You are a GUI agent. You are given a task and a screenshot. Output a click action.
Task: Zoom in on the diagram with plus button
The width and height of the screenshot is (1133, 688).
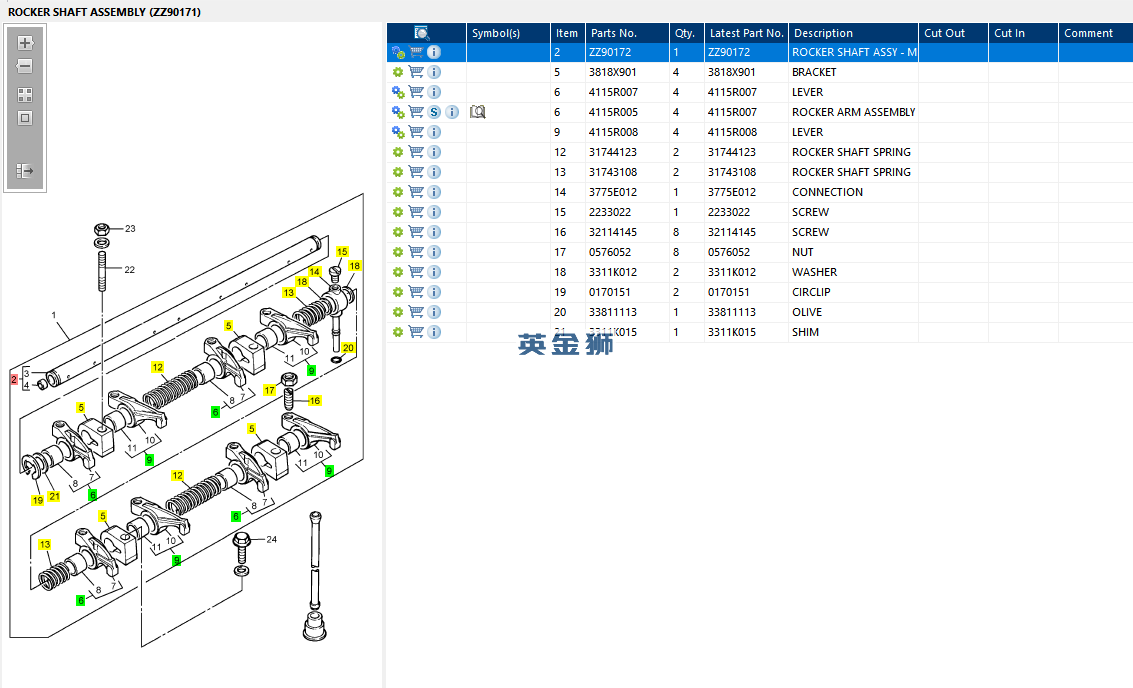click(x=25, y=43)
